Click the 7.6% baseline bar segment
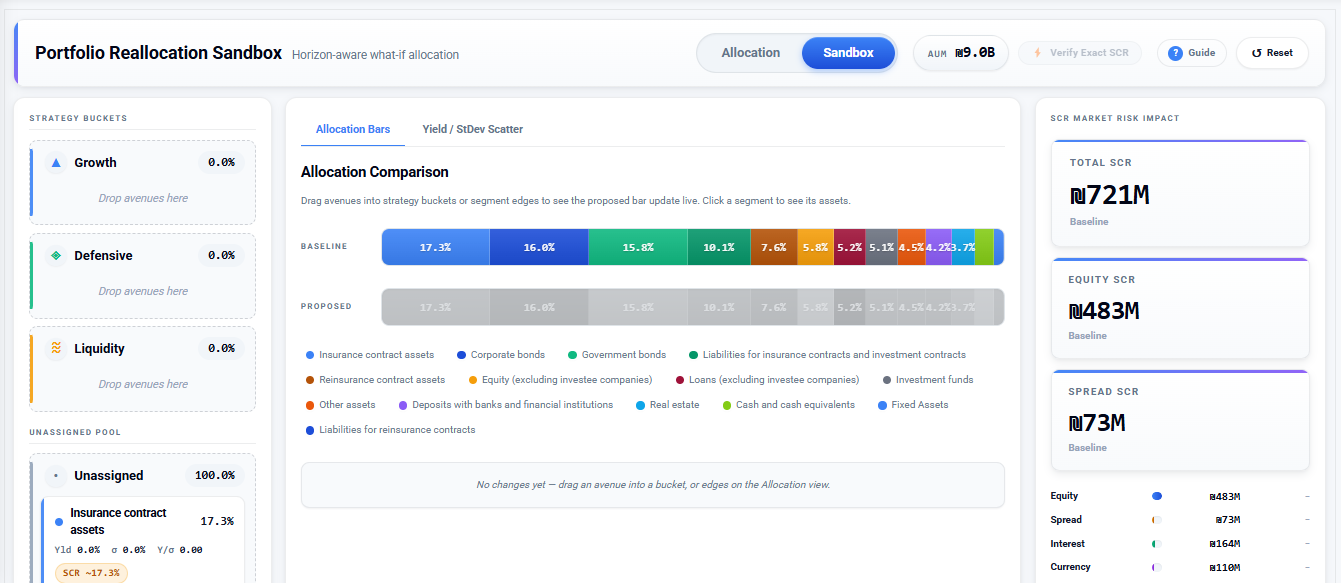1341x583 pixels. point(773,247)
